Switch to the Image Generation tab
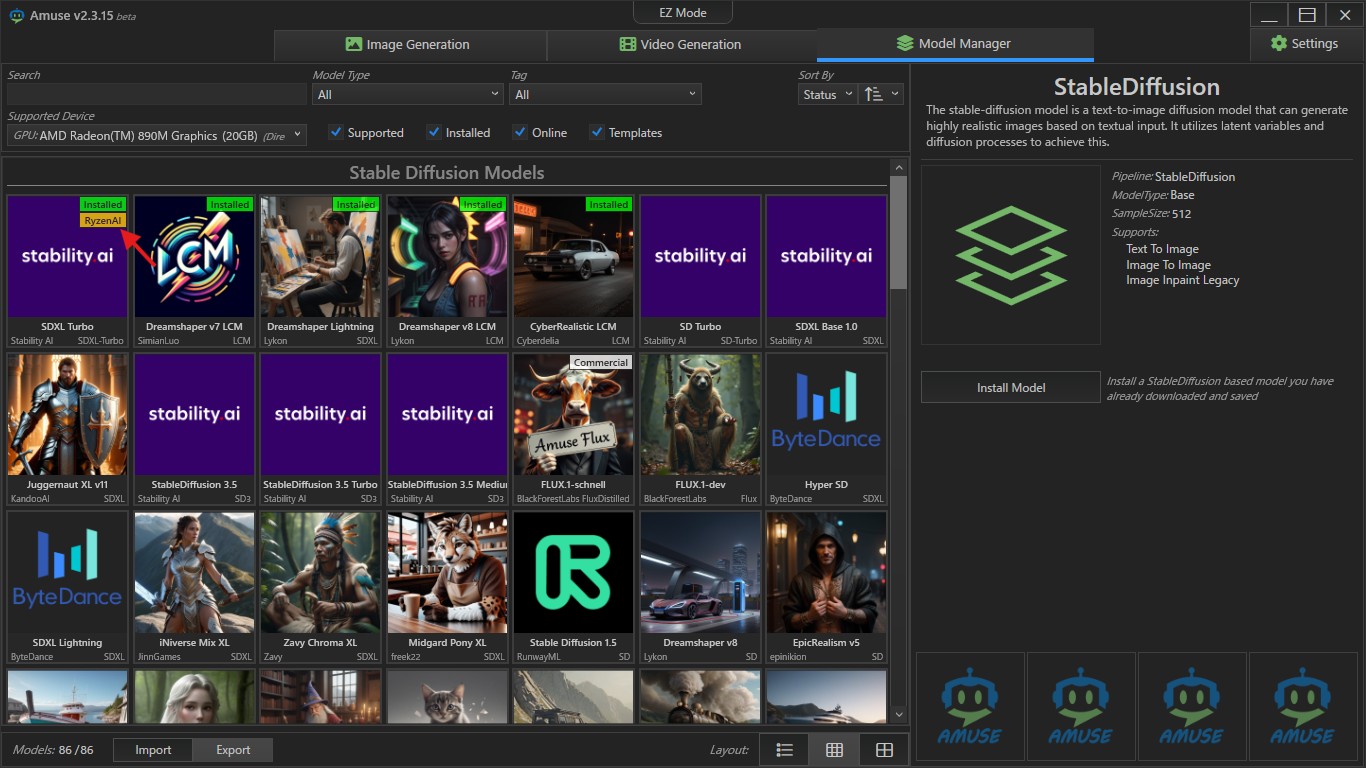The image size is (1366, 768). tap(408, 44)
